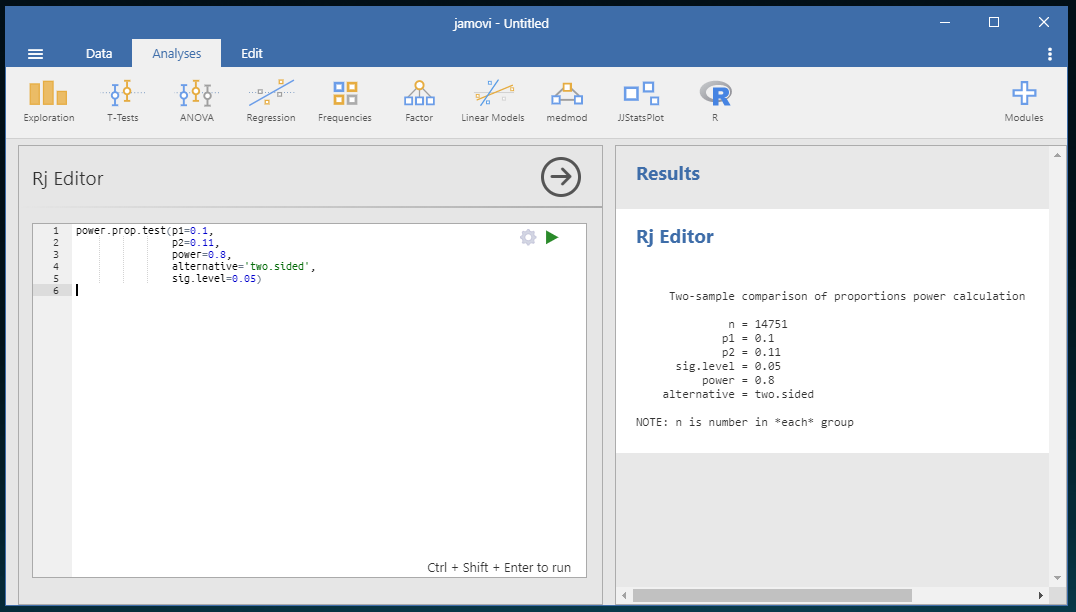Select the Analyses tab
Viewport: 1076px width, 612px height.
176,54
